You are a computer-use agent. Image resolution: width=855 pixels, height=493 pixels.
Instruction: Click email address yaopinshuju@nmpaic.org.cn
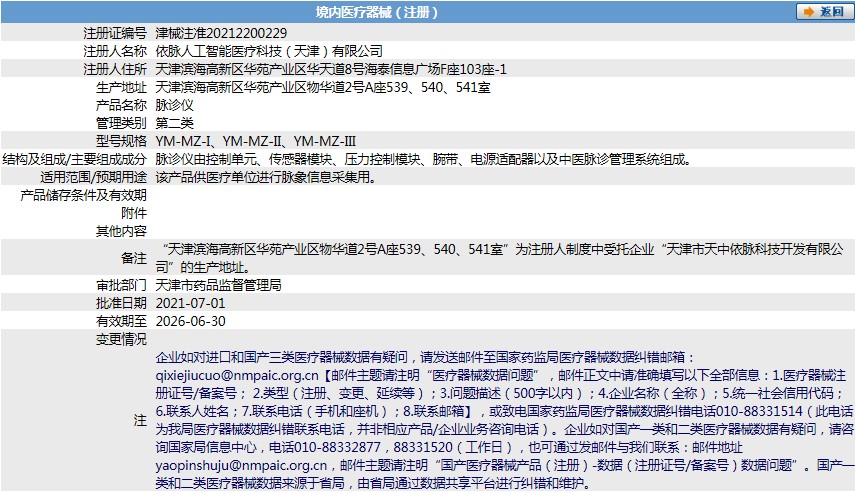(x=241, y=465)
